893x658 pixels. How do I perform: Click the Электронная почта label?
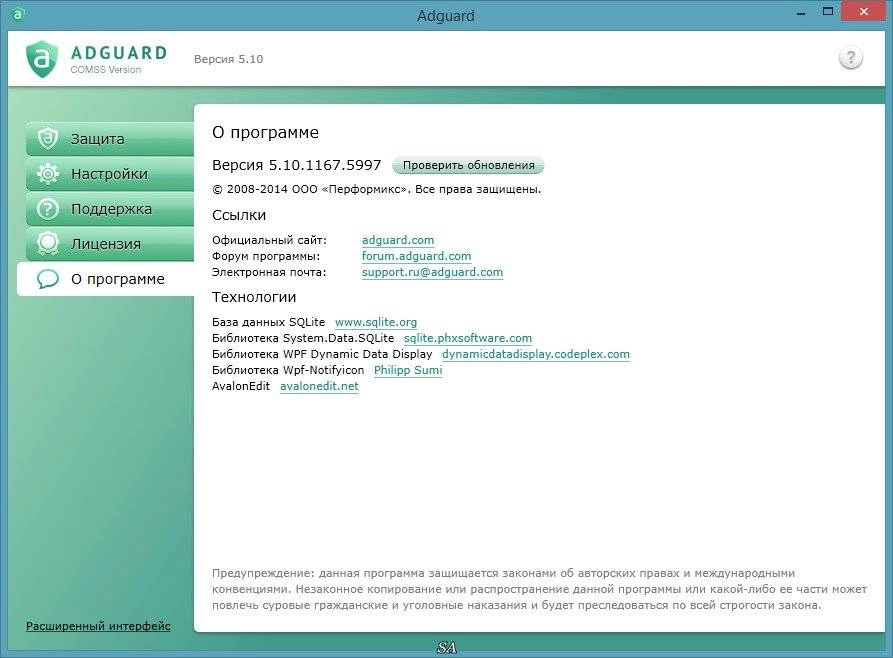(x=269, y=272)
